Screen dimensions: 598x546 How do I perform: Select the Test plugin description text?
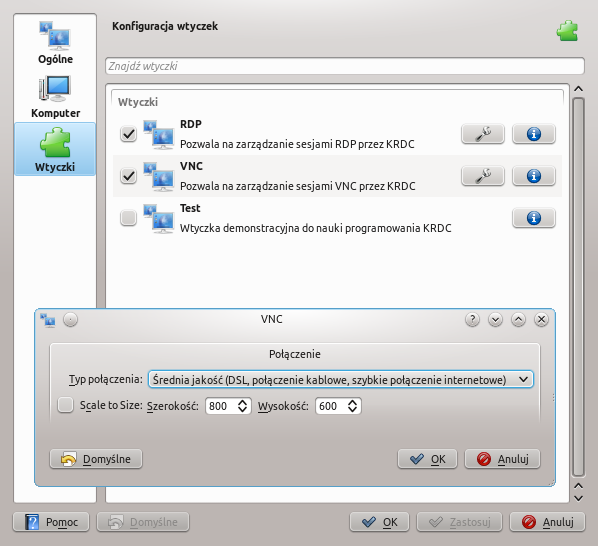tap(315, 228)
